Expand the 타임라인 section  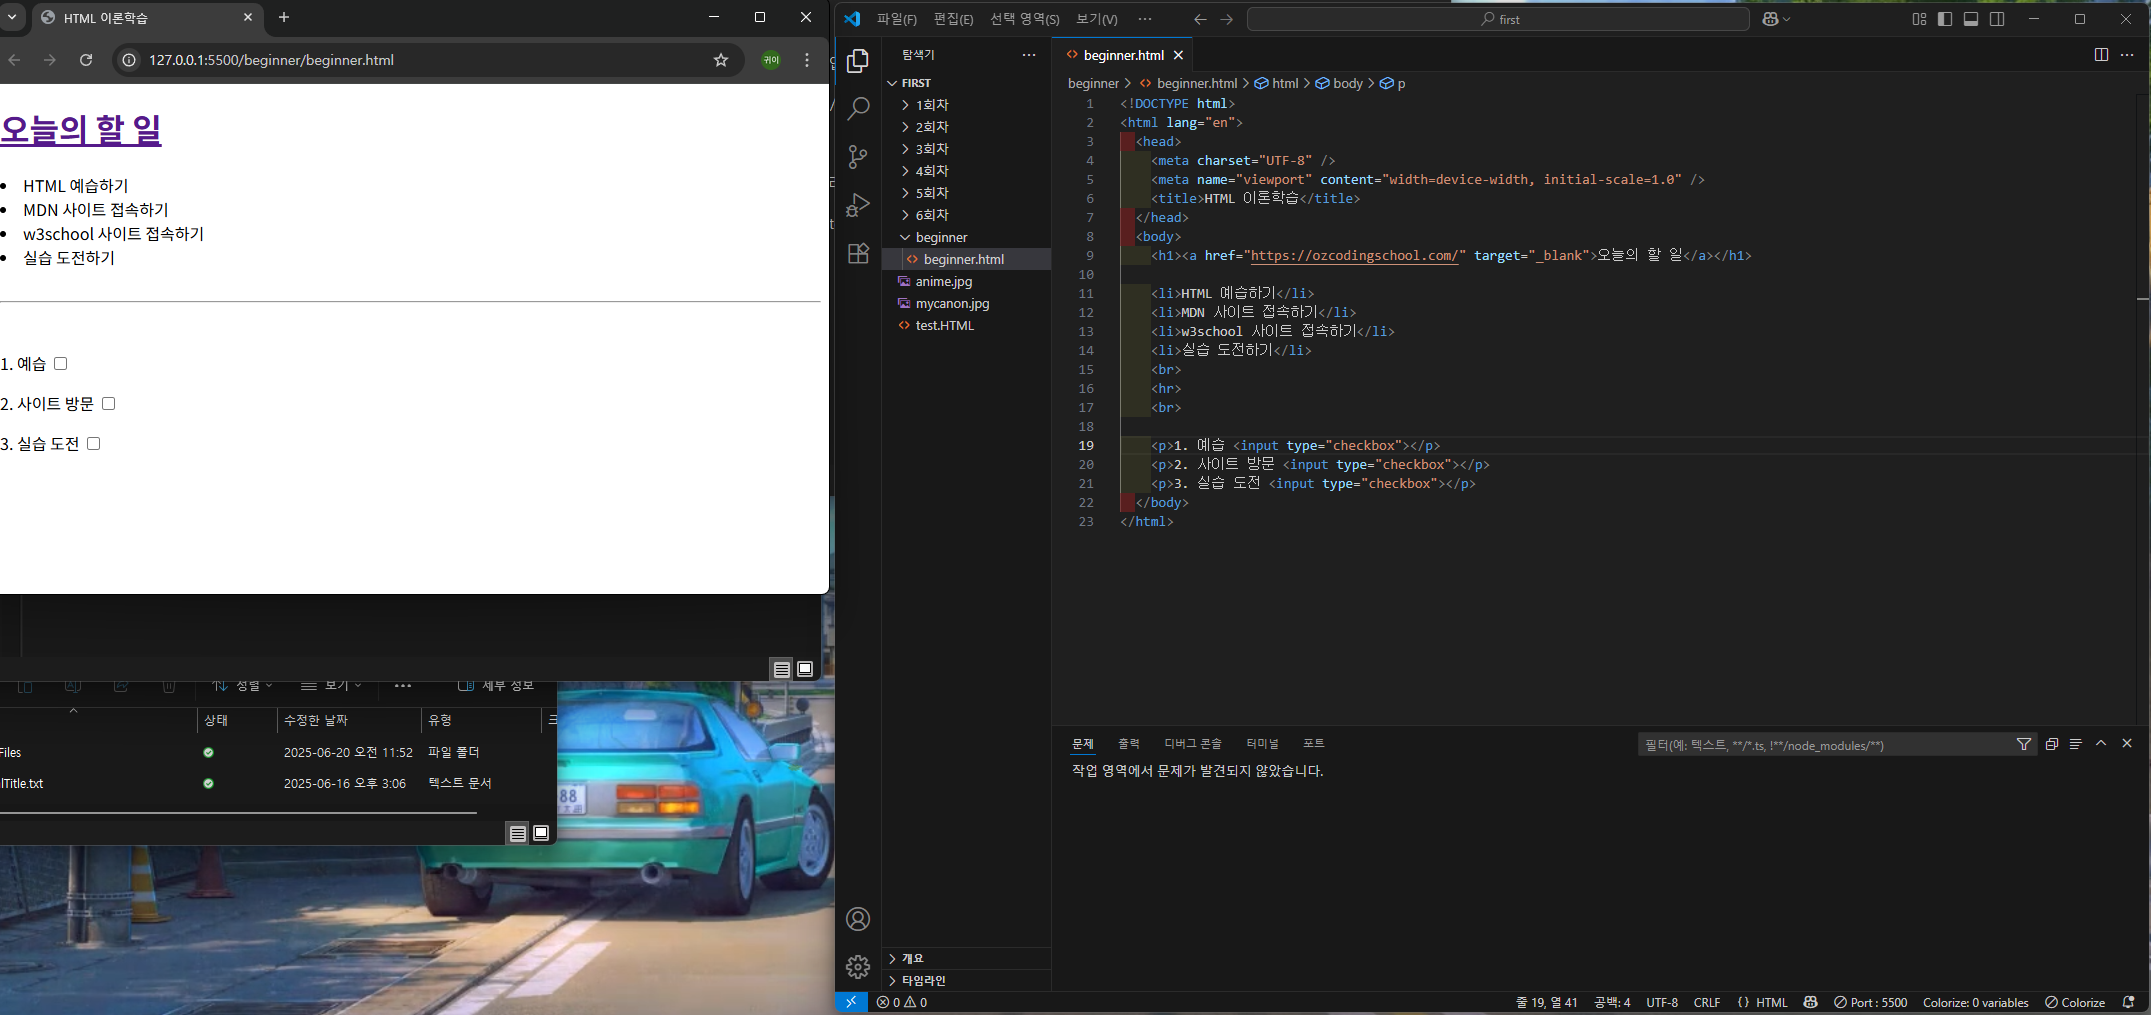[x=923, y=980]
